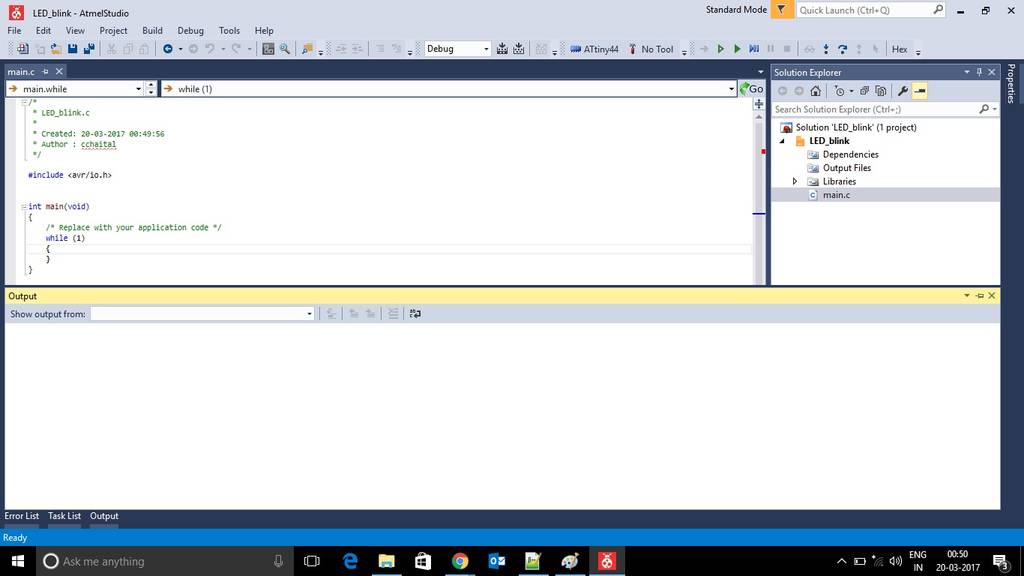Click the New Project toolbar icon
Image resolution: width=1024 pixels, height=576 pixels.
[x=22, y=49]
